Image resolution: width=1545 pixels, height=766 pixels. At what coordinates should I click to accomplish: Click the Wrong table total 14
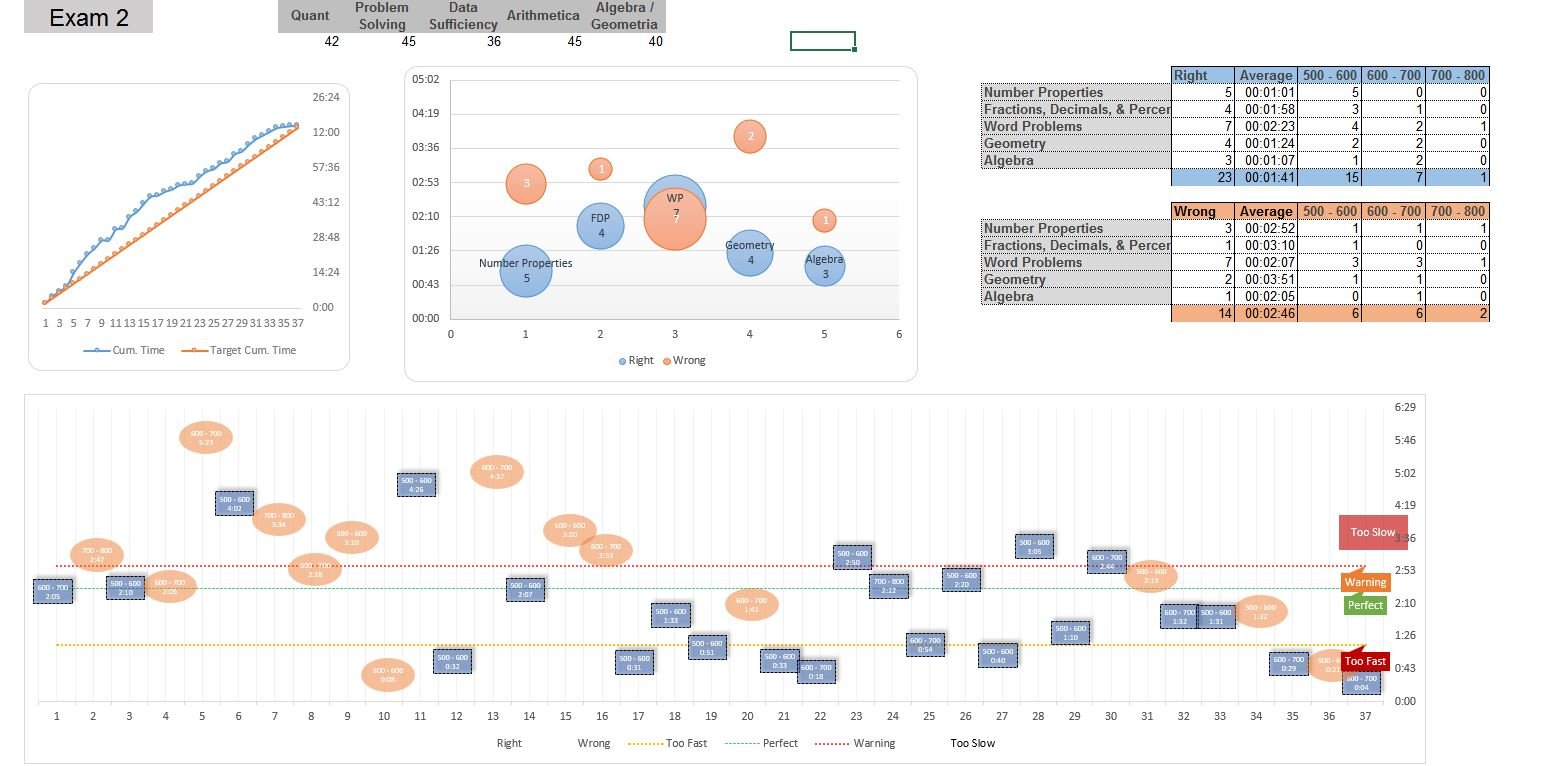[1203, 313]
